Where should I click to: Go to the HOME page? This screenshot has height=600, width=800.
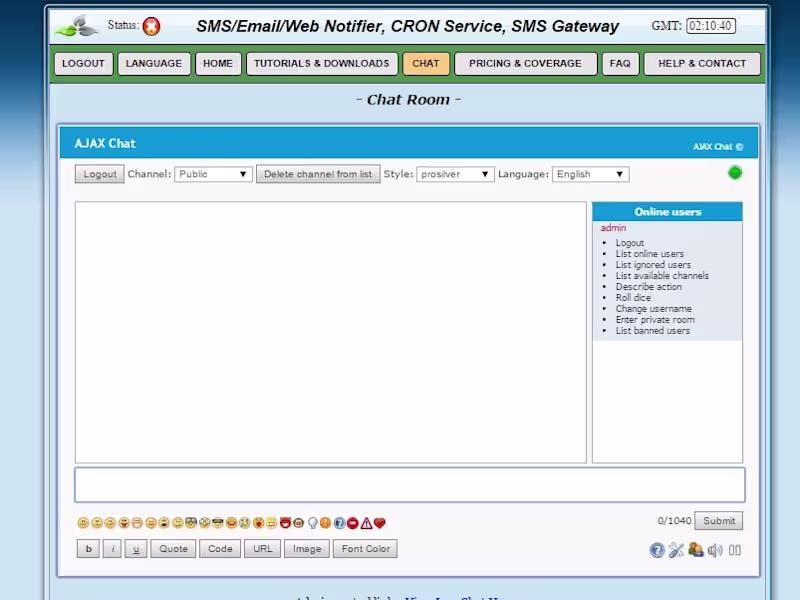218,64
